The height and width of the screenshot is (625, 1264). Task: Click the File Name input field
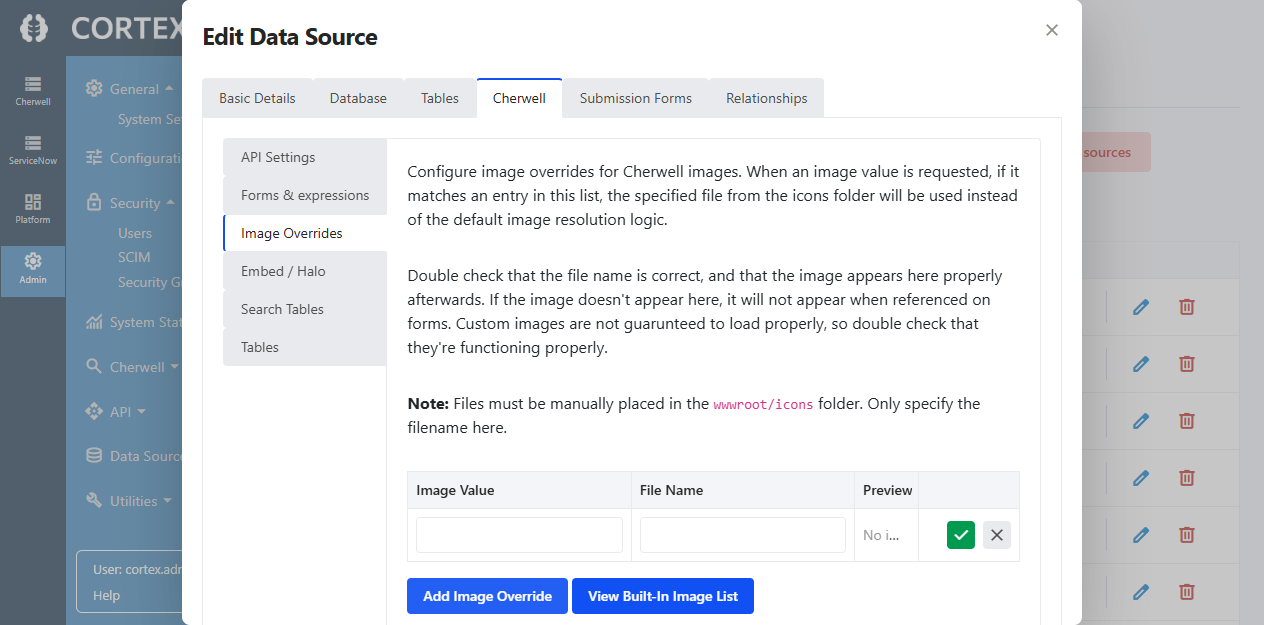[743, 535]
